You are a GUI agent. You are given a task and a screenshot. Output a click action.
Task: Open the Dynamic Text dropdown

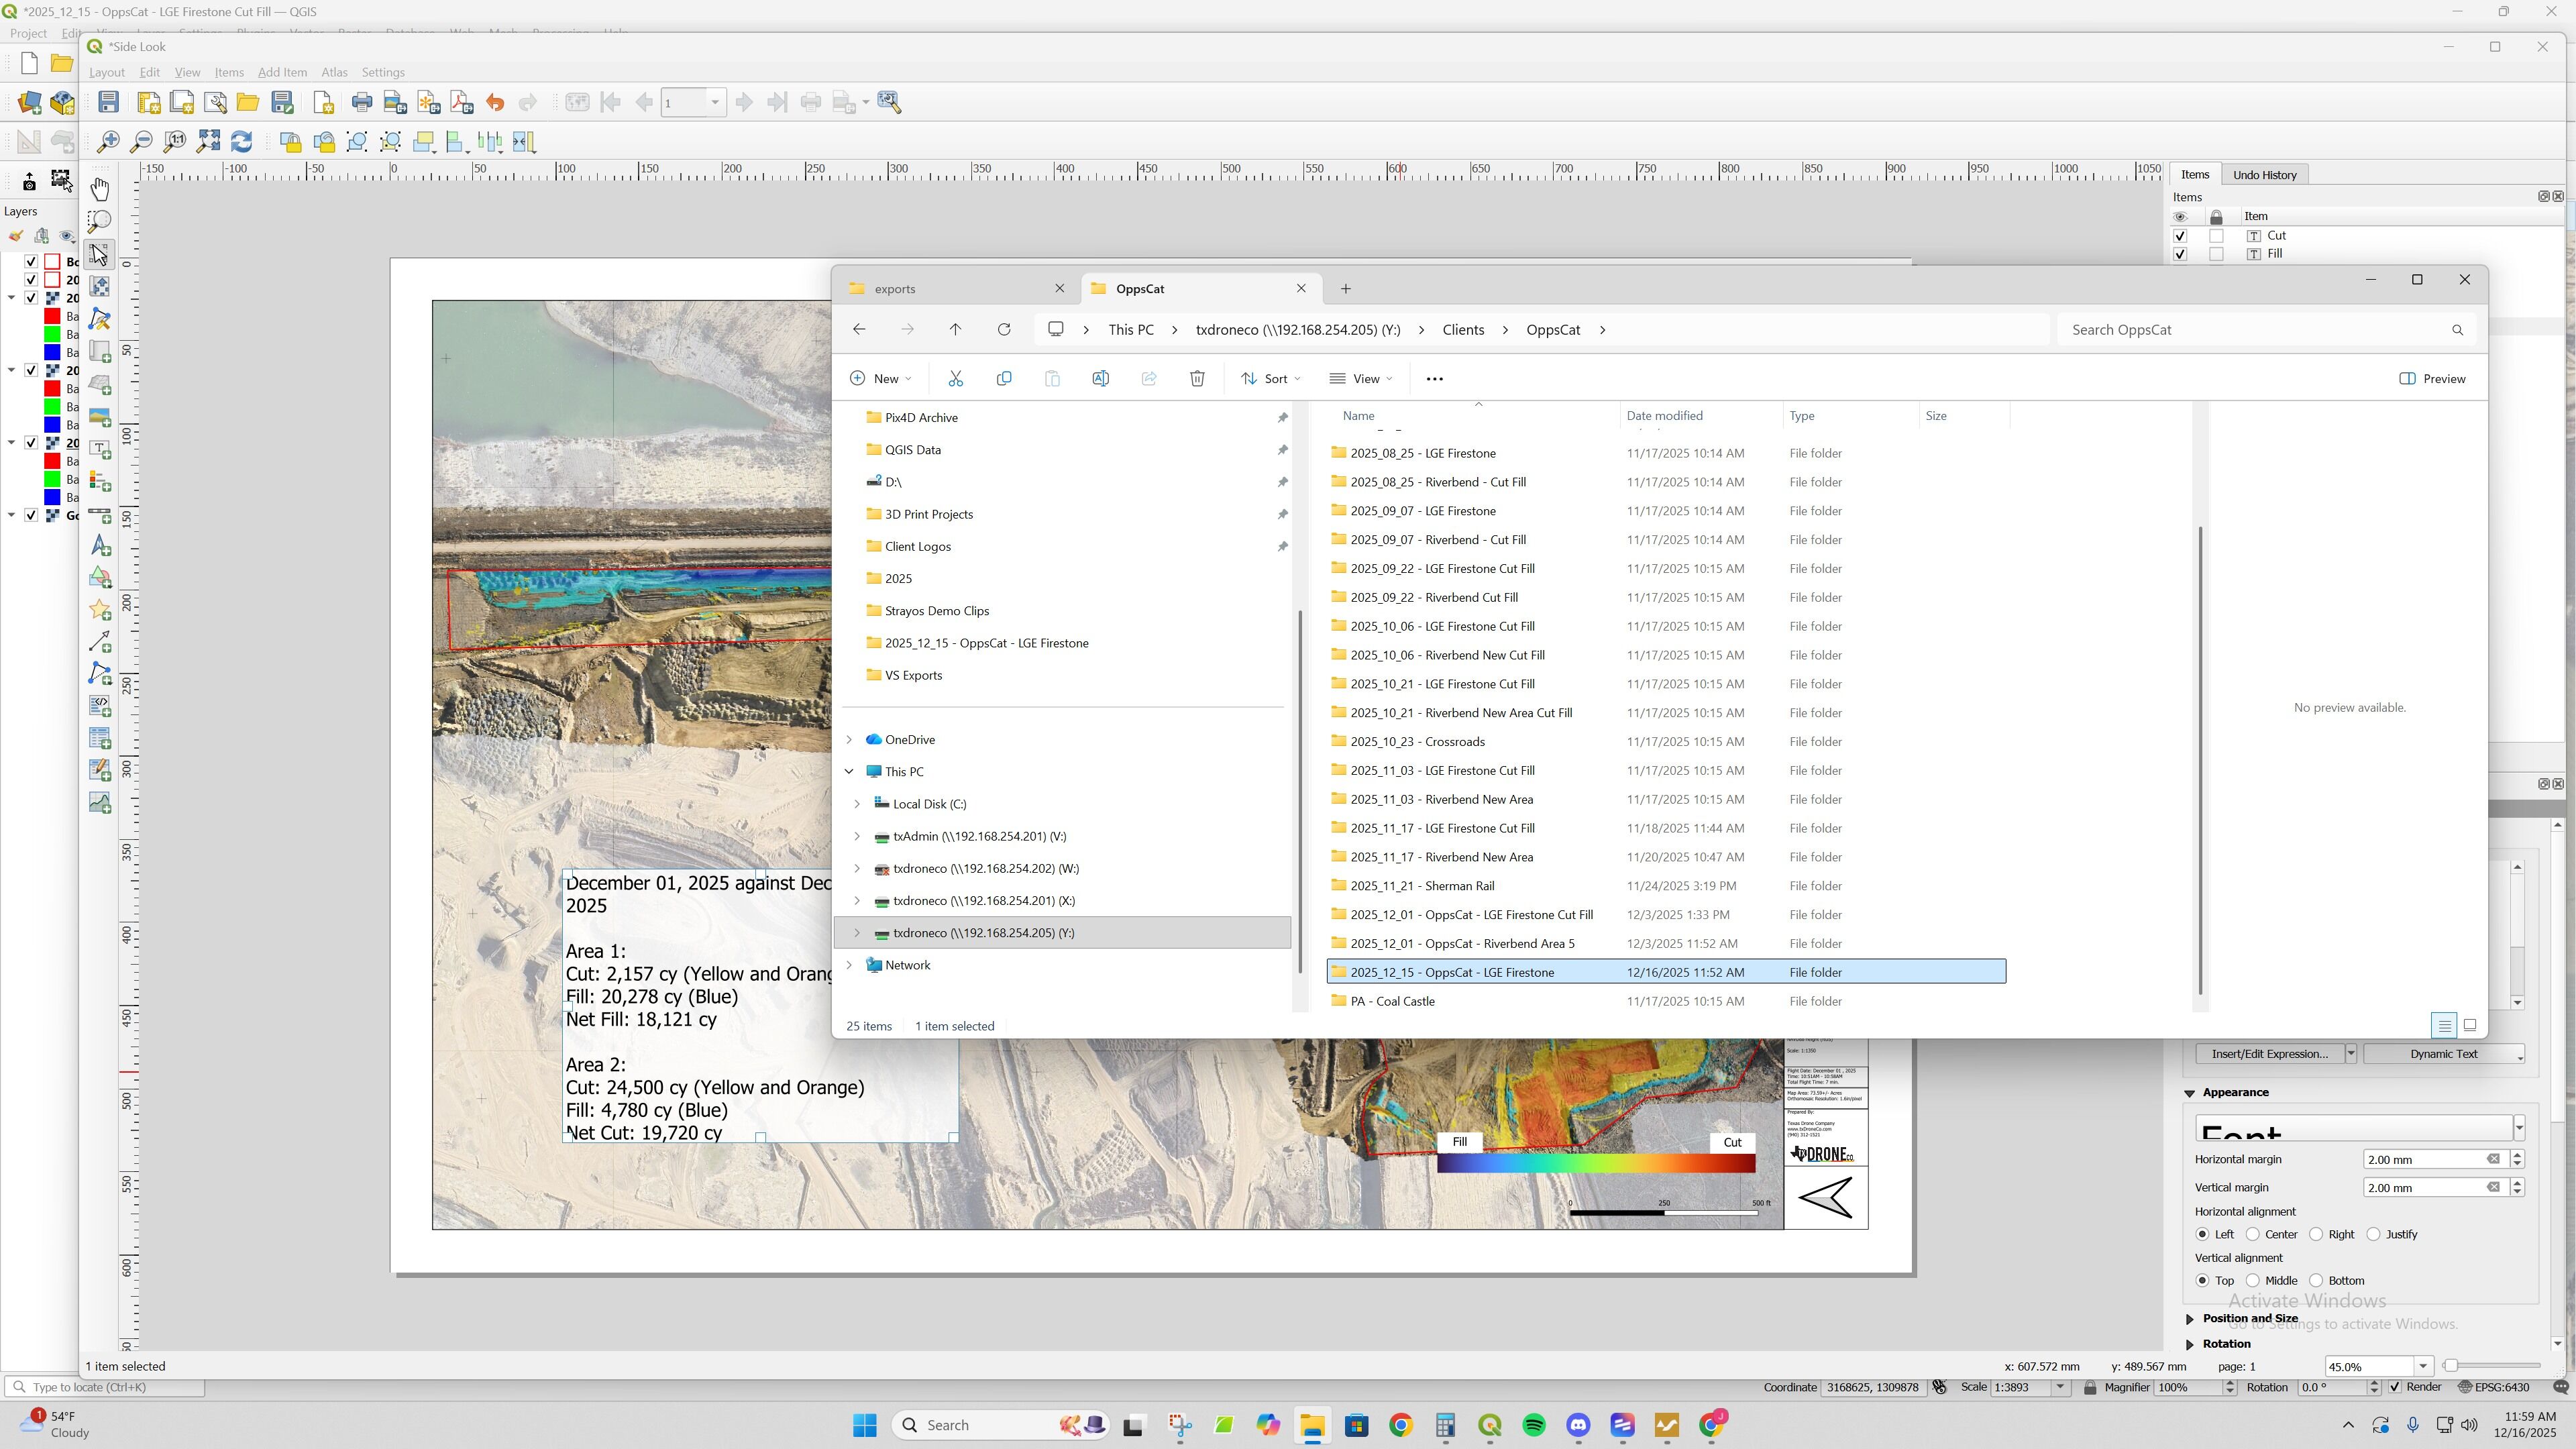(2443, 1053)
